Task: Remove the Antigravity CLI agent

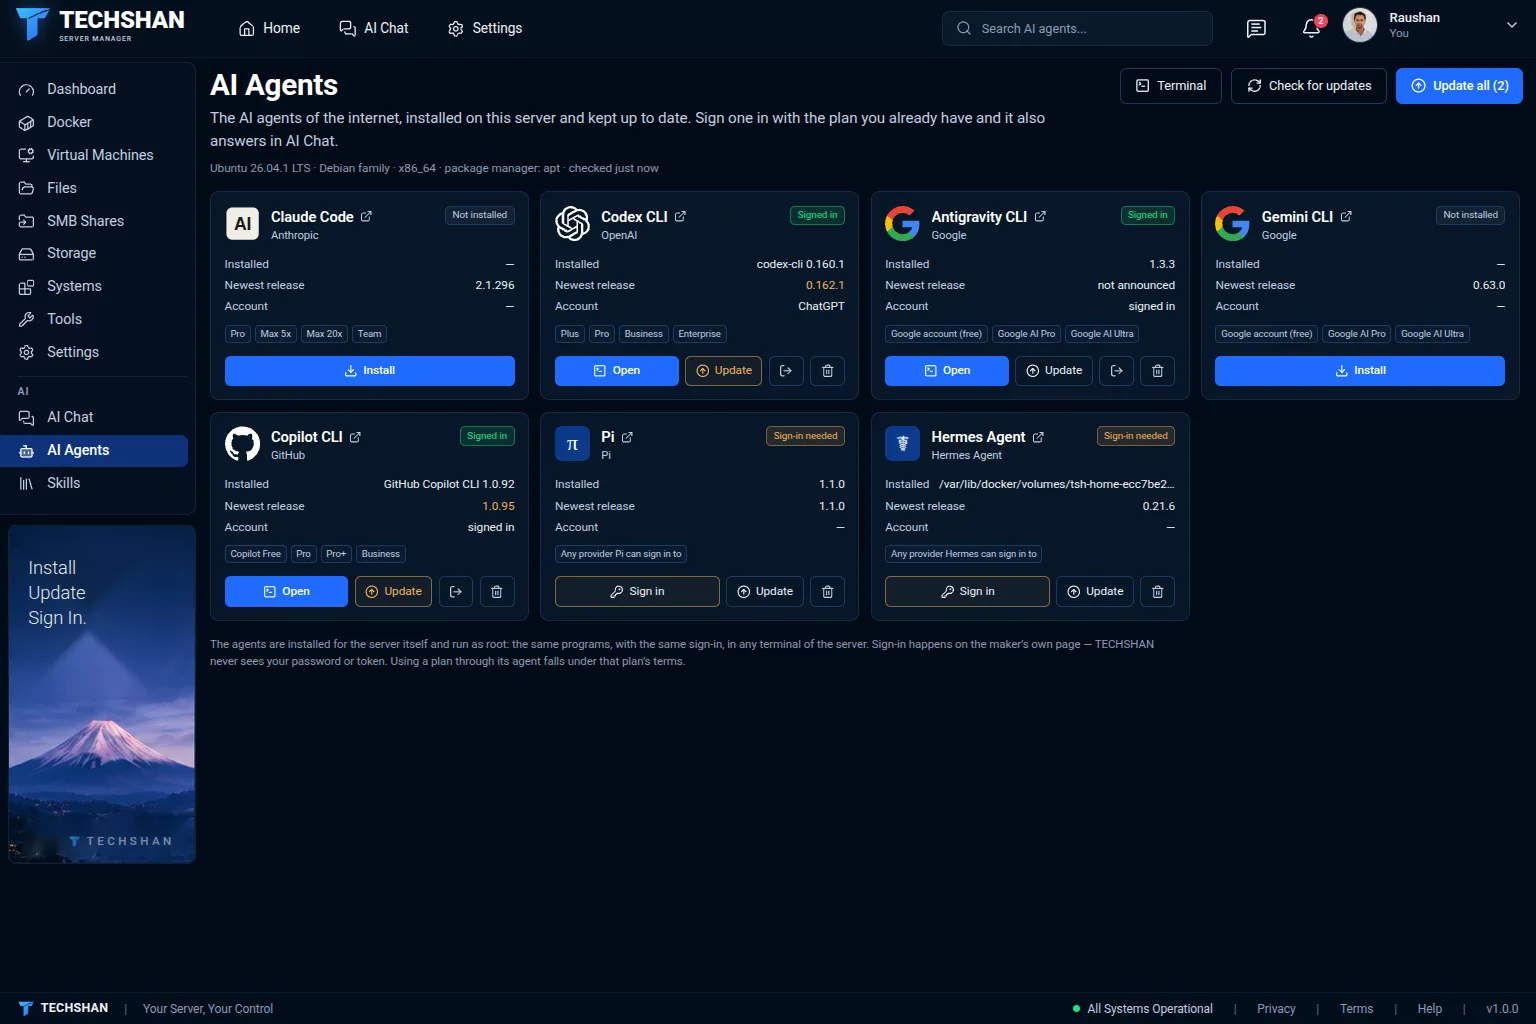Action: pyautogui.click(x=1158, y=371)
